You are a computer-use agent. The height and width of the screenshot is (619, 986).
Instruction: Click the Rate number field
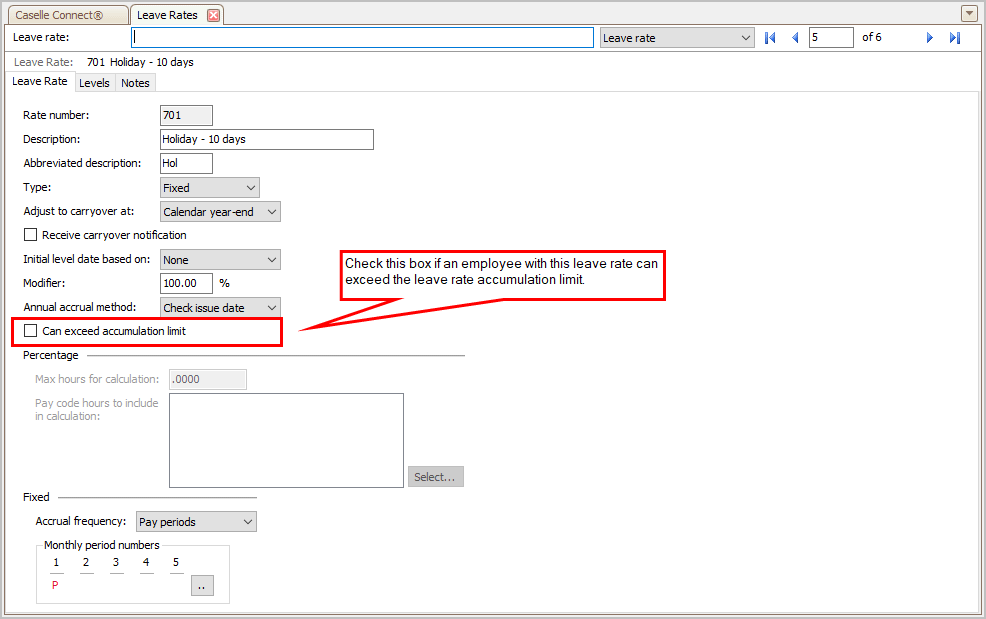coord(186,115)
